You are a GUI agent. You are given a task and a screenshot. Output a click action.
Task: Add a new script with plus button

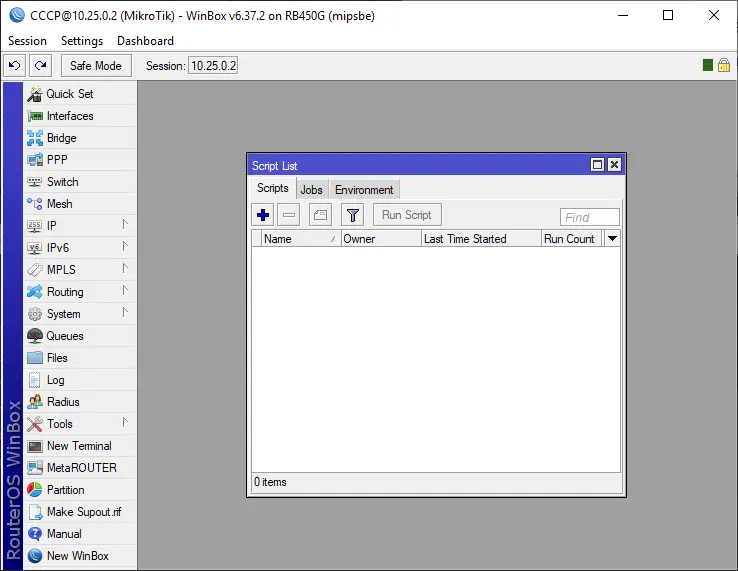pos(263,215)
